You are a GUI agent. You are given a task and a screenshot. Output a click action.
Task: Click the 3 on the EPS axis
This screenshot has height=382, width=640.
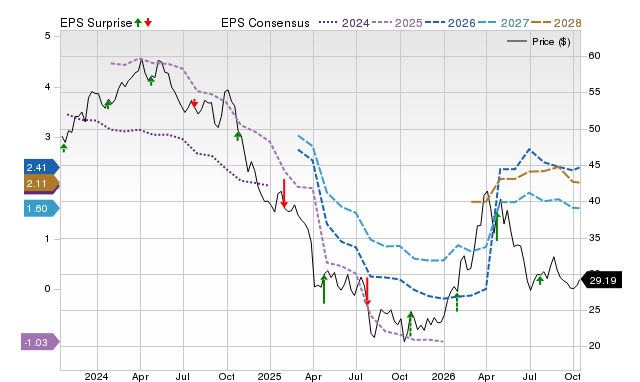48,137
